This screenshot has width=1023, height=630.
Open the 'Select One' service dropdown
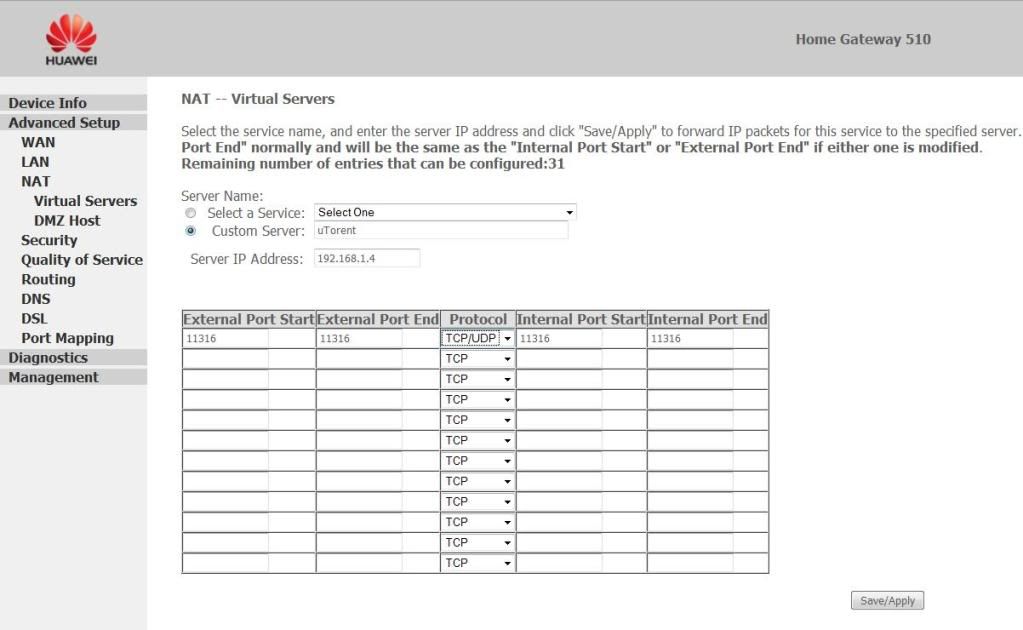coord(445,213)
